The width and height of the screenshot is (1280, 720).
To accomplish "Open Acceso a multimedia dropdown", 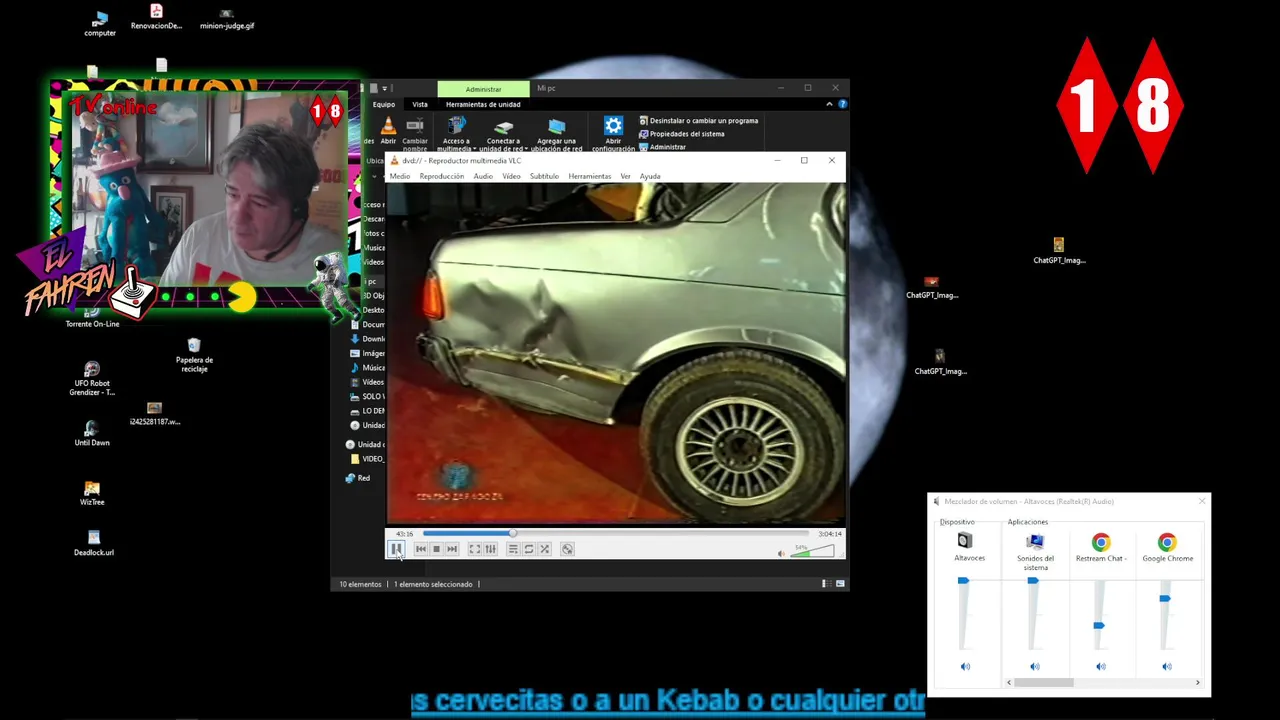I will coord(456,133).
